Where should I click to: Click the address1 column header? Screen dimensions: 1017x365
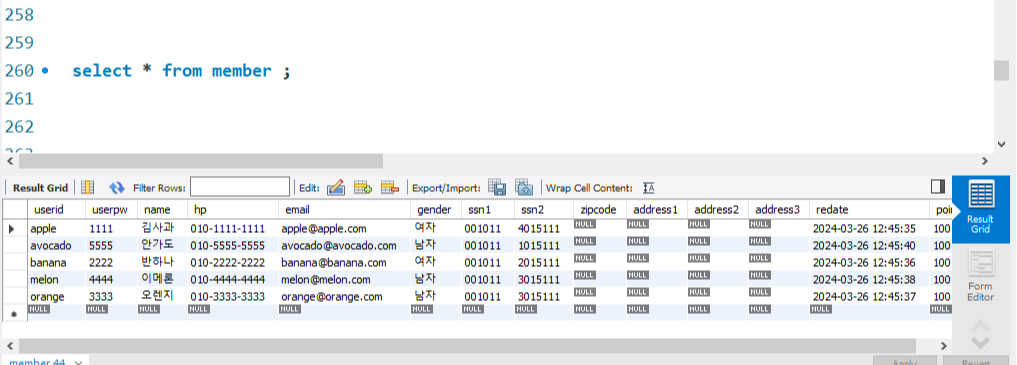656,209
